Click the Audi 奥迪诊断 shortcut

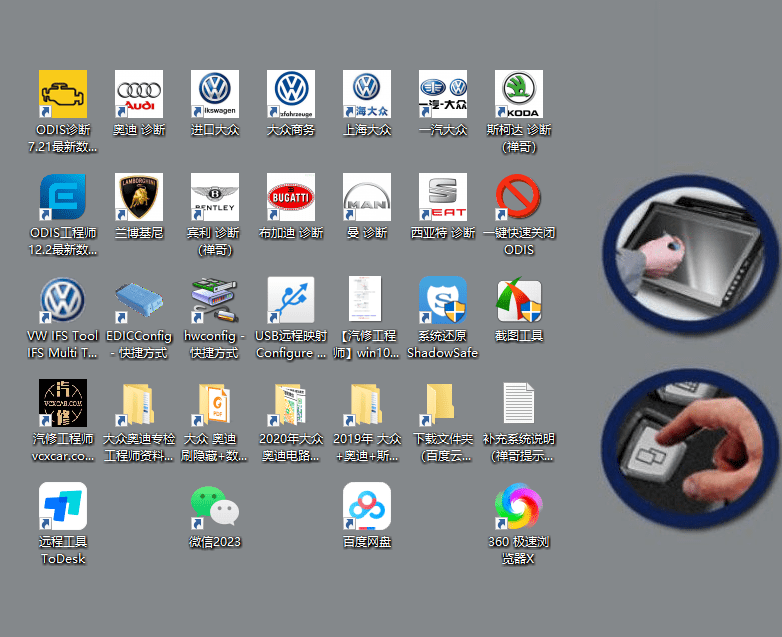pyautogui.click(x=139, y=95)
